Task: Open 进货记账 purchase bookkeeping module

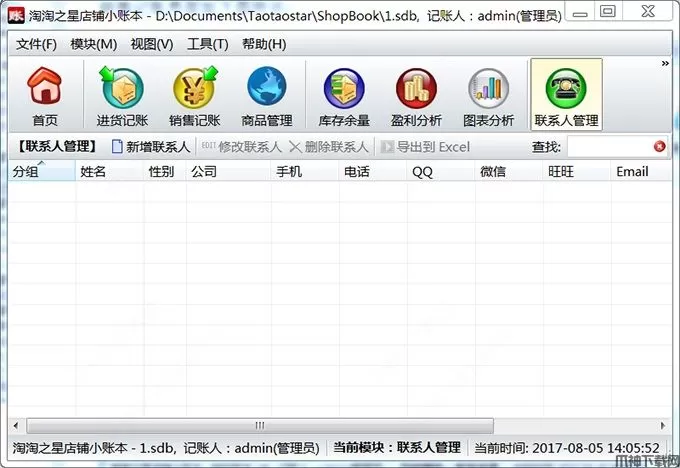Action: click(122, 96)
